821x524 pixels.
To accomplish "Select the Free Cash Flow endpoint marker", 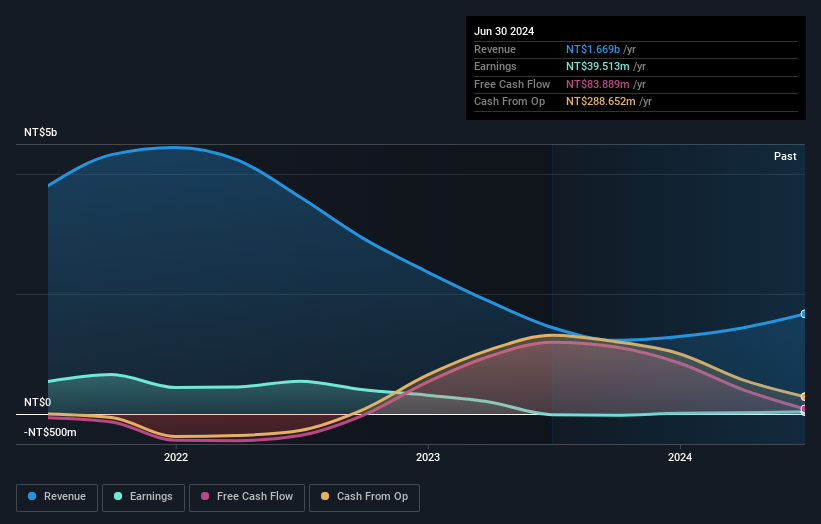I will click(x=804, y=409).
